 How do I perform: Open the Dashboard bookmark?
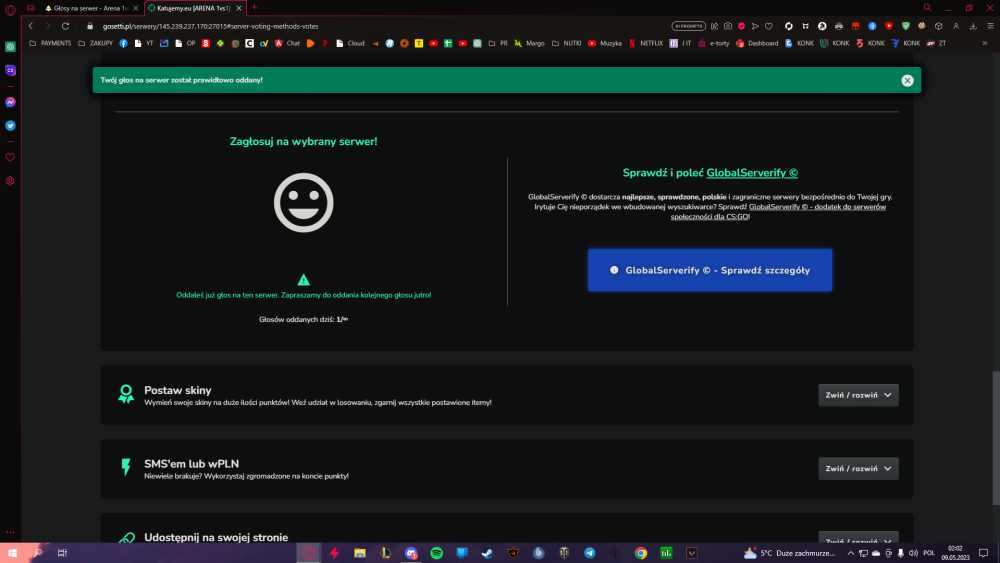pyautogui.click(x=757, y=43)
